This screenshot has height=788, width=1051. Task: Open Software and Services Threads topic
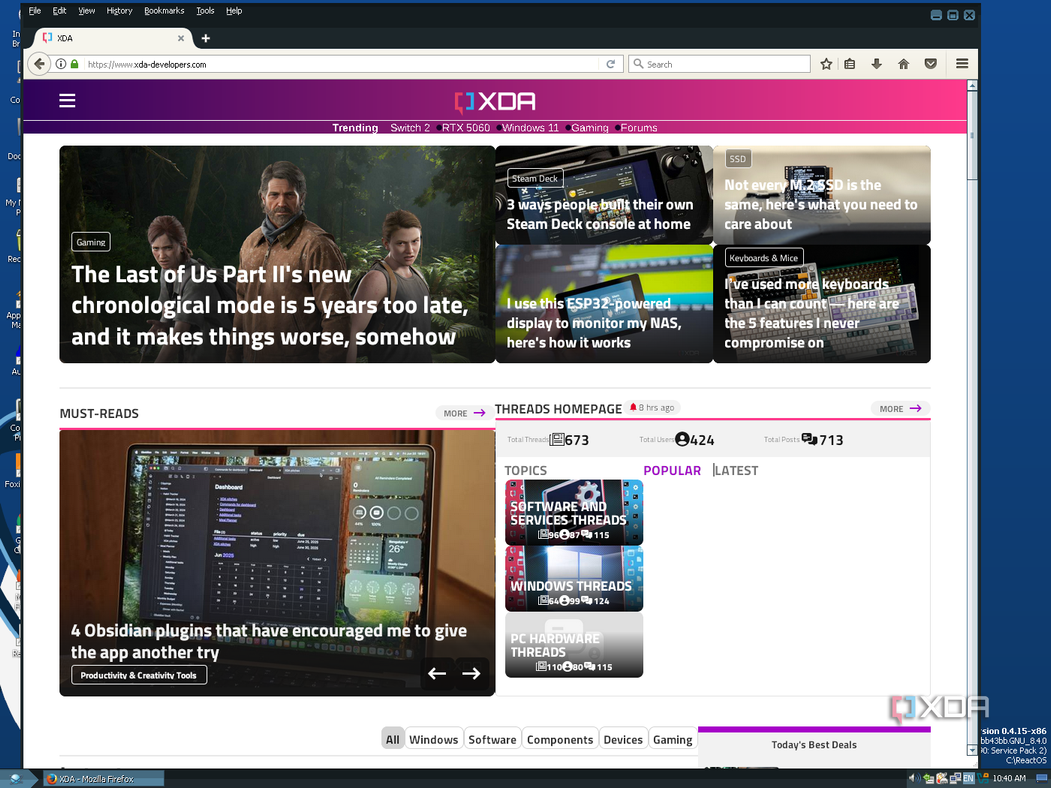574,512
